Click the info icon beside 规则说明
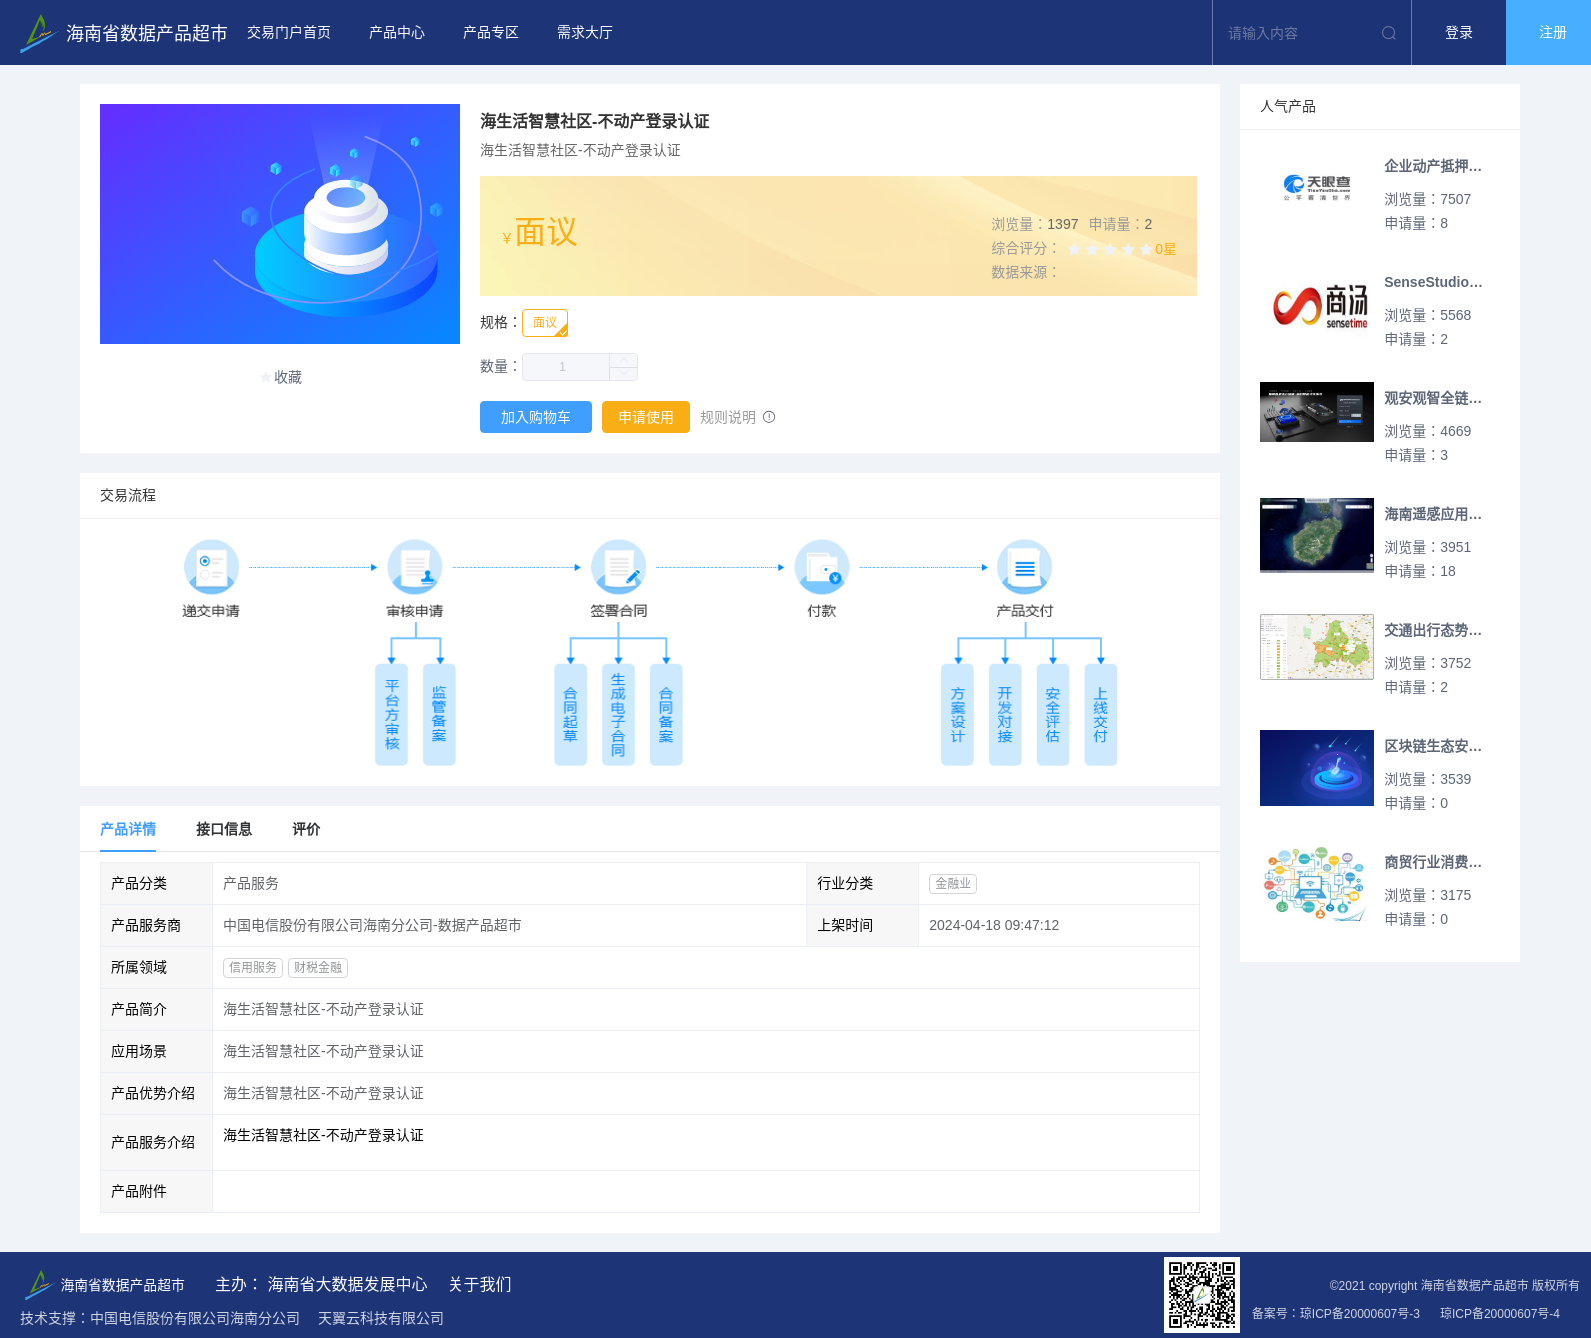The width and height of the screenshot is (1591, 1338). (769, 417)
